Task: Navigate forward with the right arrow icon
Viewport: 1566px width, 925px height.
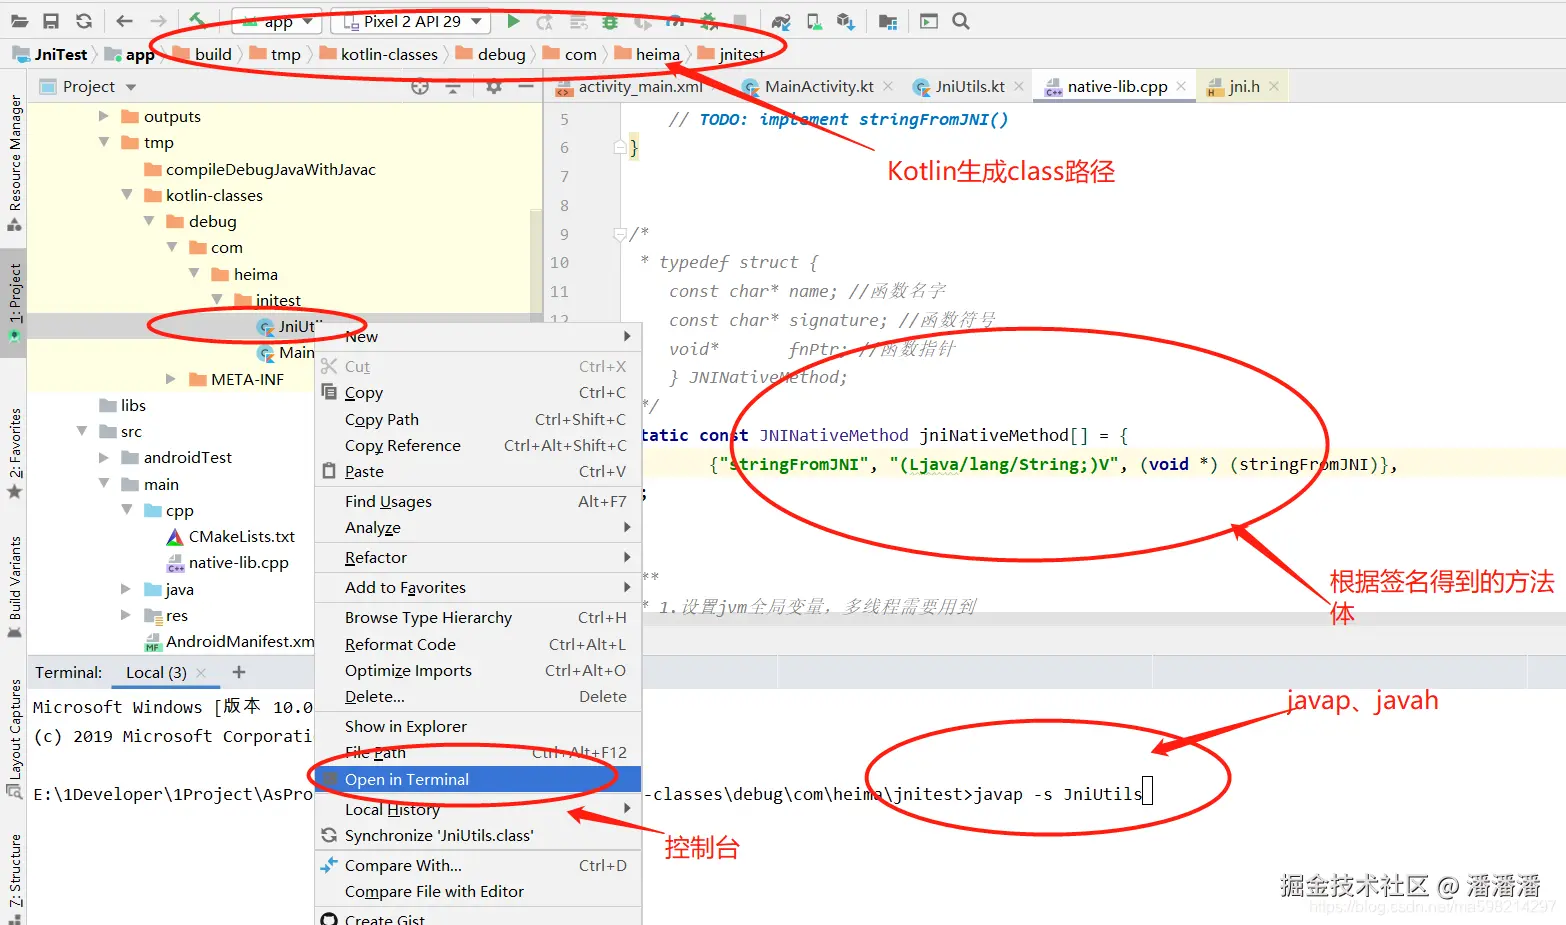Action: click(x=158, y=21)
